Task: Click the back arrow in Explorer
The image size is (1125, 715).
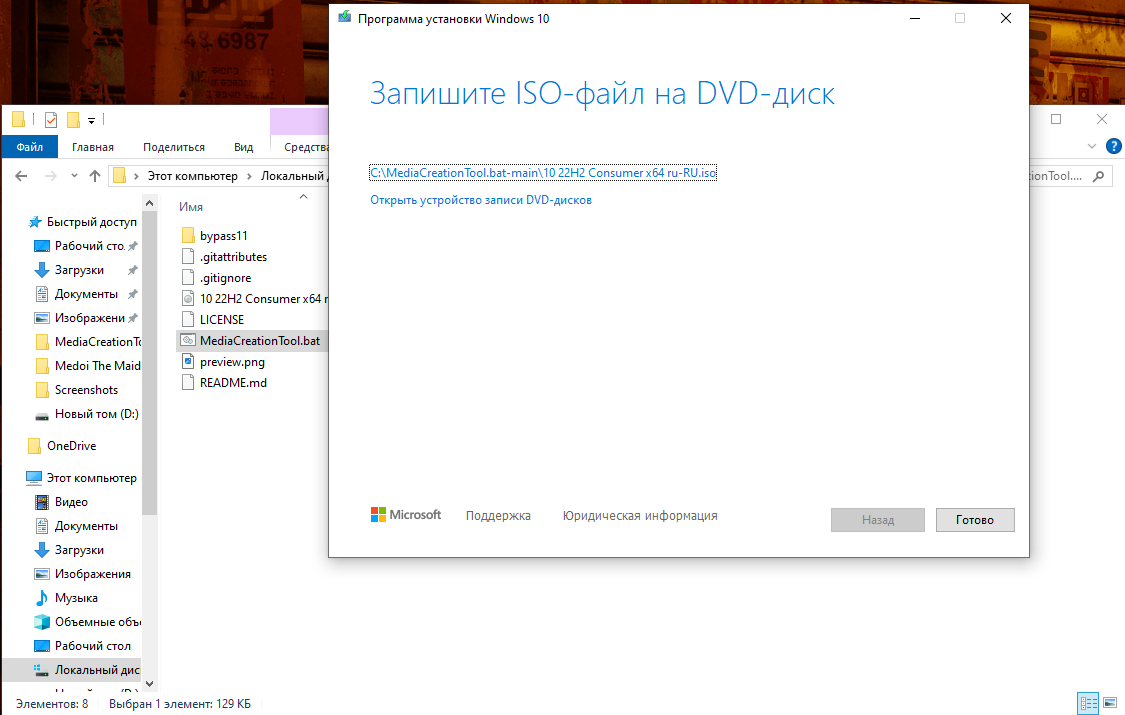Action: [x=20, y=176]
